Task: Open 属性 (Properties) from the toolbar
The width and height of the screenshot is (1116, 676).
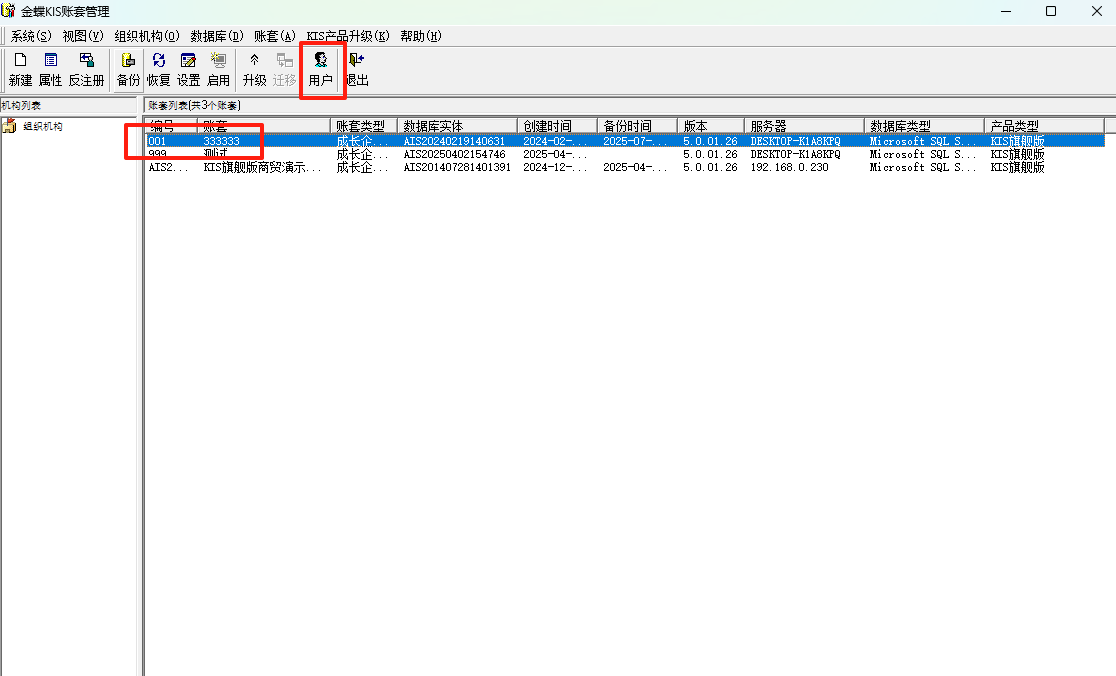Action: (x=50, y=69)
